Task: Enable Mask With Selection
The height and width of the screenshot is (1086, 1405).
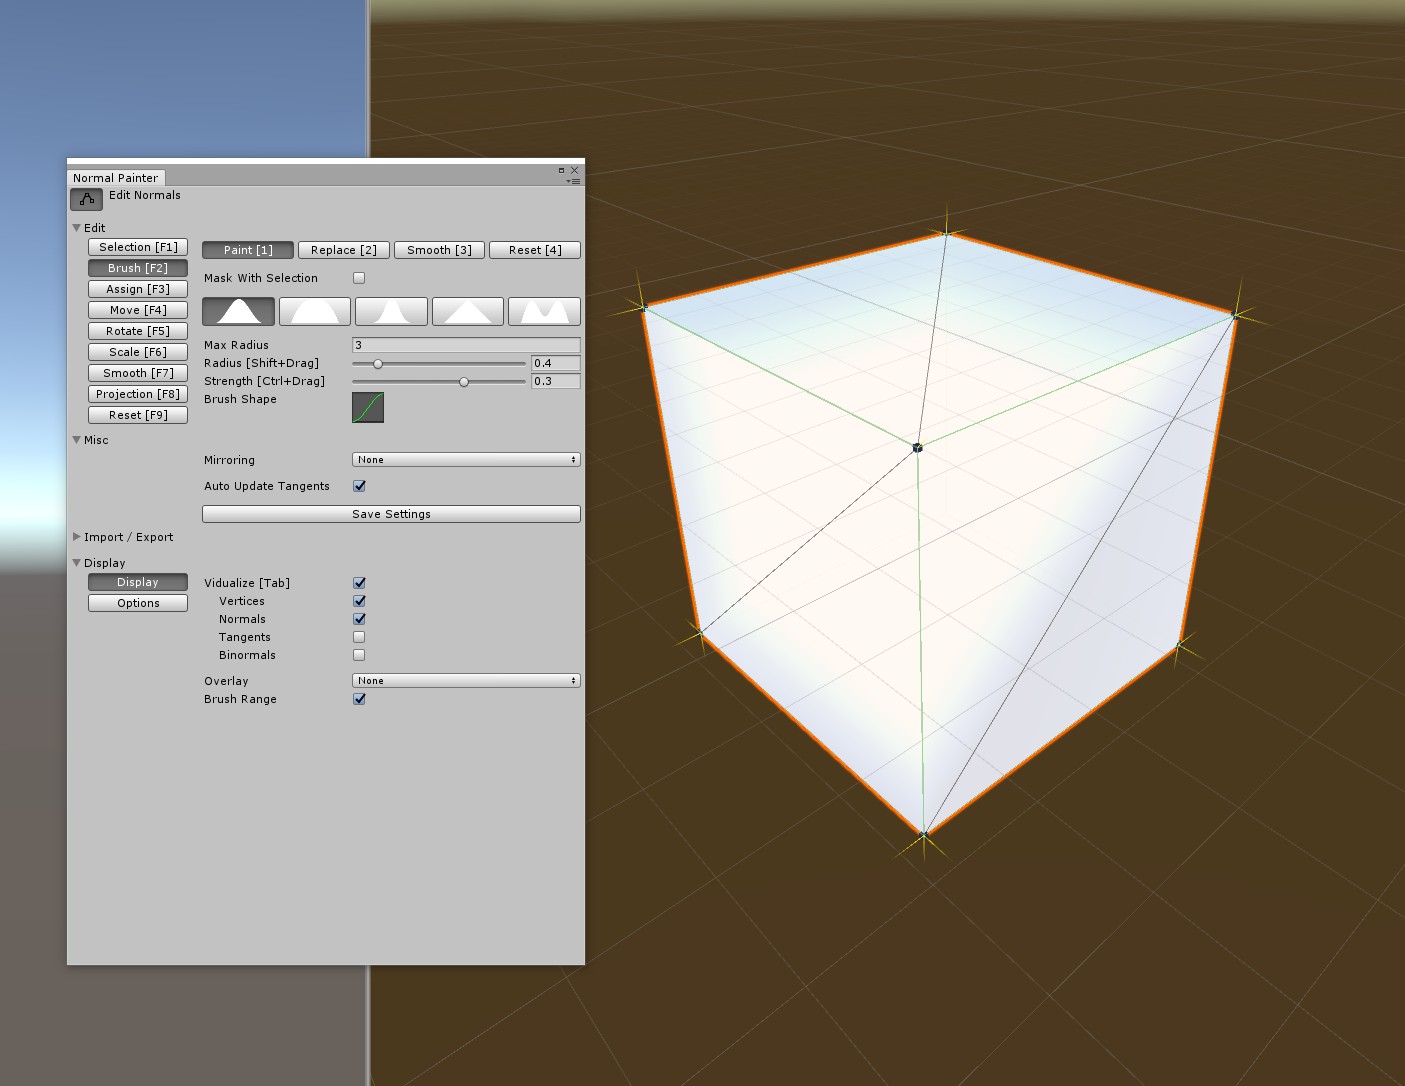Action: coord(359,278)
